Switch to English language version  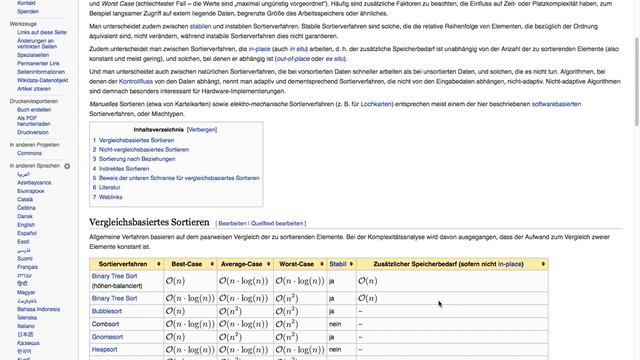click(26, 225)
